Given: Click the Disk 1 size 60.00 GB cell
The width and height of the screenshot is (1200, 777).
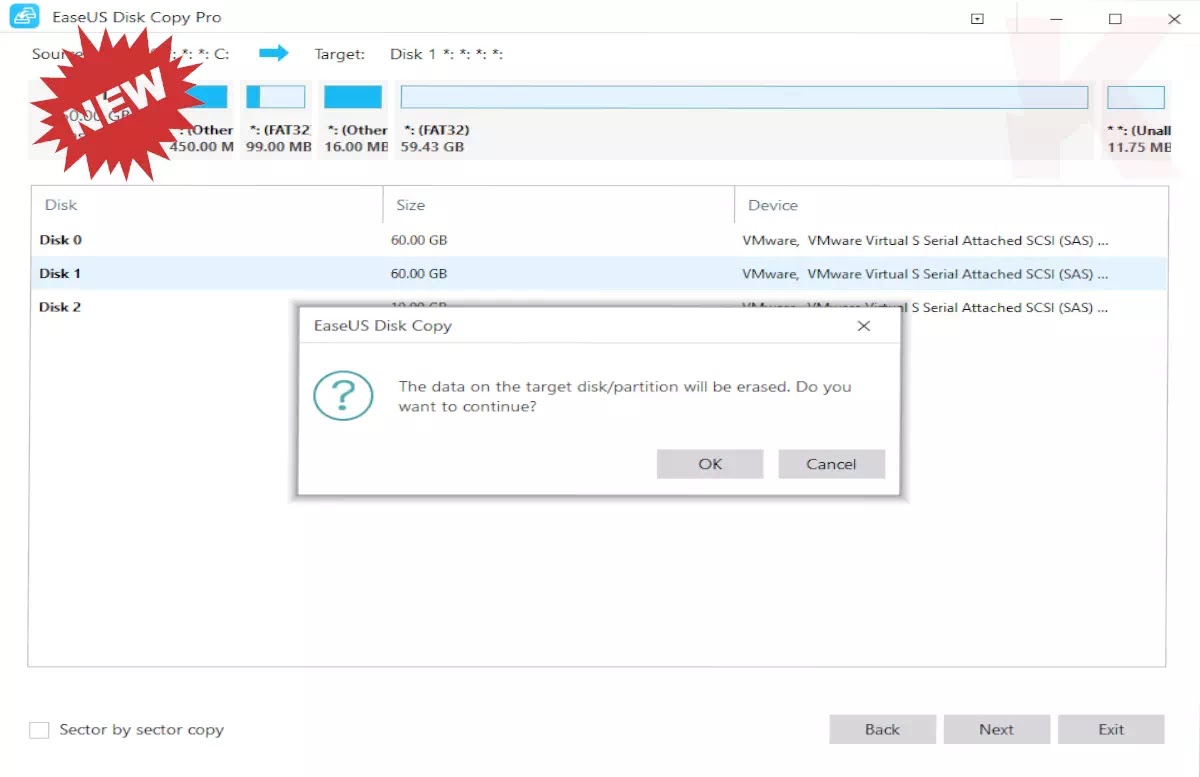Looking at the screenshot, I should [x=419, y=274].
